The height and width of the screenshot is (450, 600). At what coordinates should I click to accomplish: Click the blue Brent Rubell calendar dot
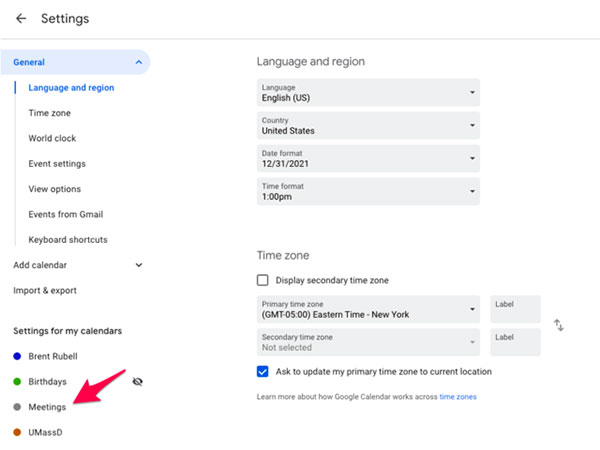tap(18, 356)
